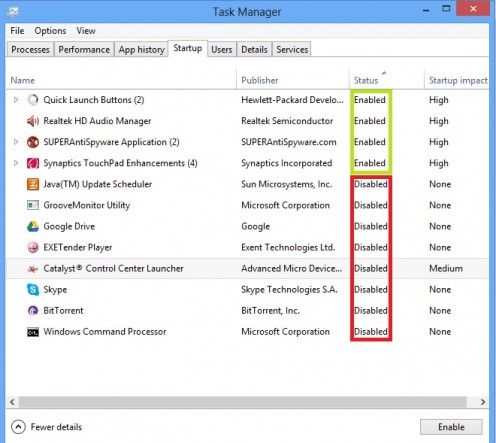This screenshot has height=443, width=496.
Task: Open the Services tab
Action: pyautogui.click(x=292, y=50)
